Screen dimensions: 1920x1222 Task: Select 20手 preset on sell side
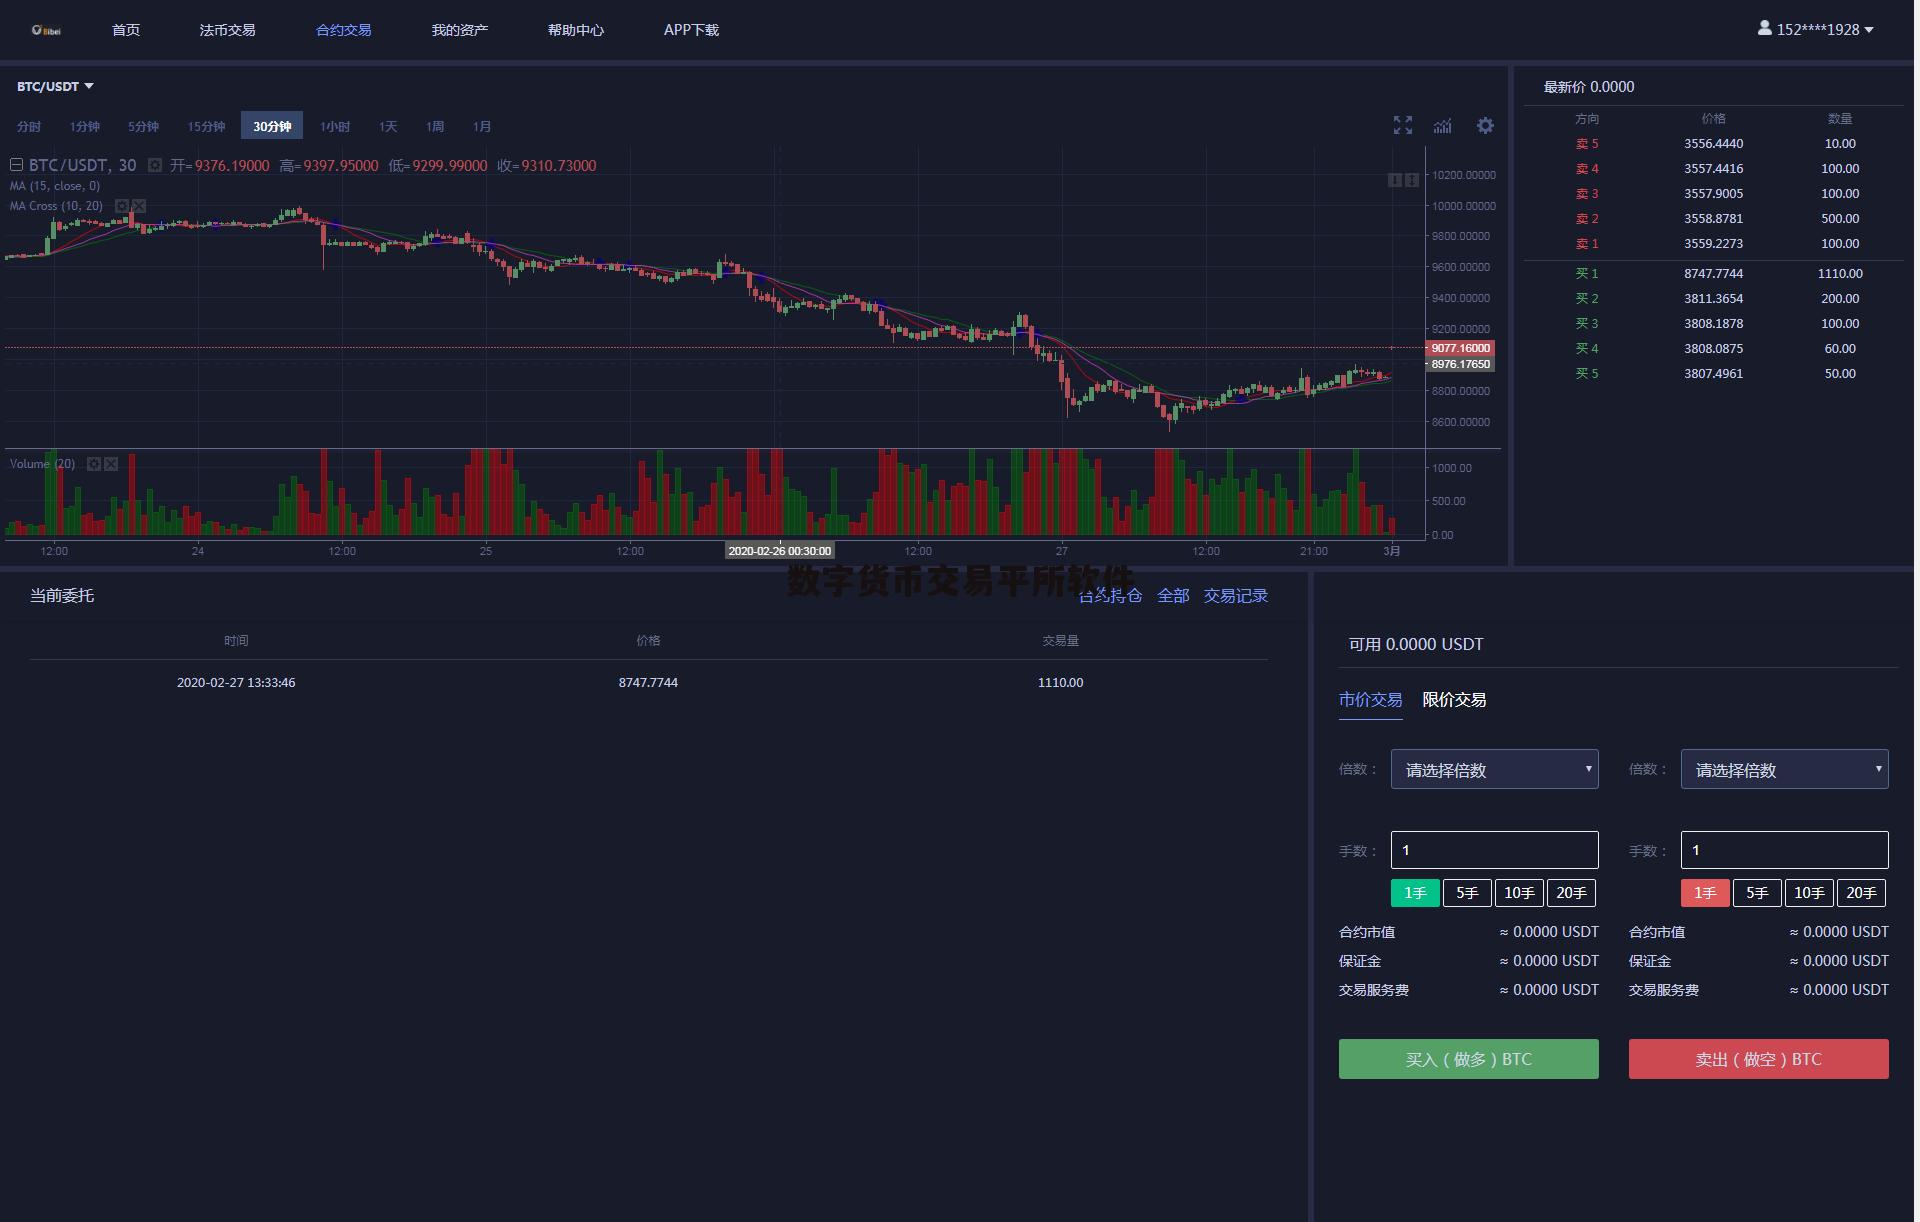coord(1860,893)
